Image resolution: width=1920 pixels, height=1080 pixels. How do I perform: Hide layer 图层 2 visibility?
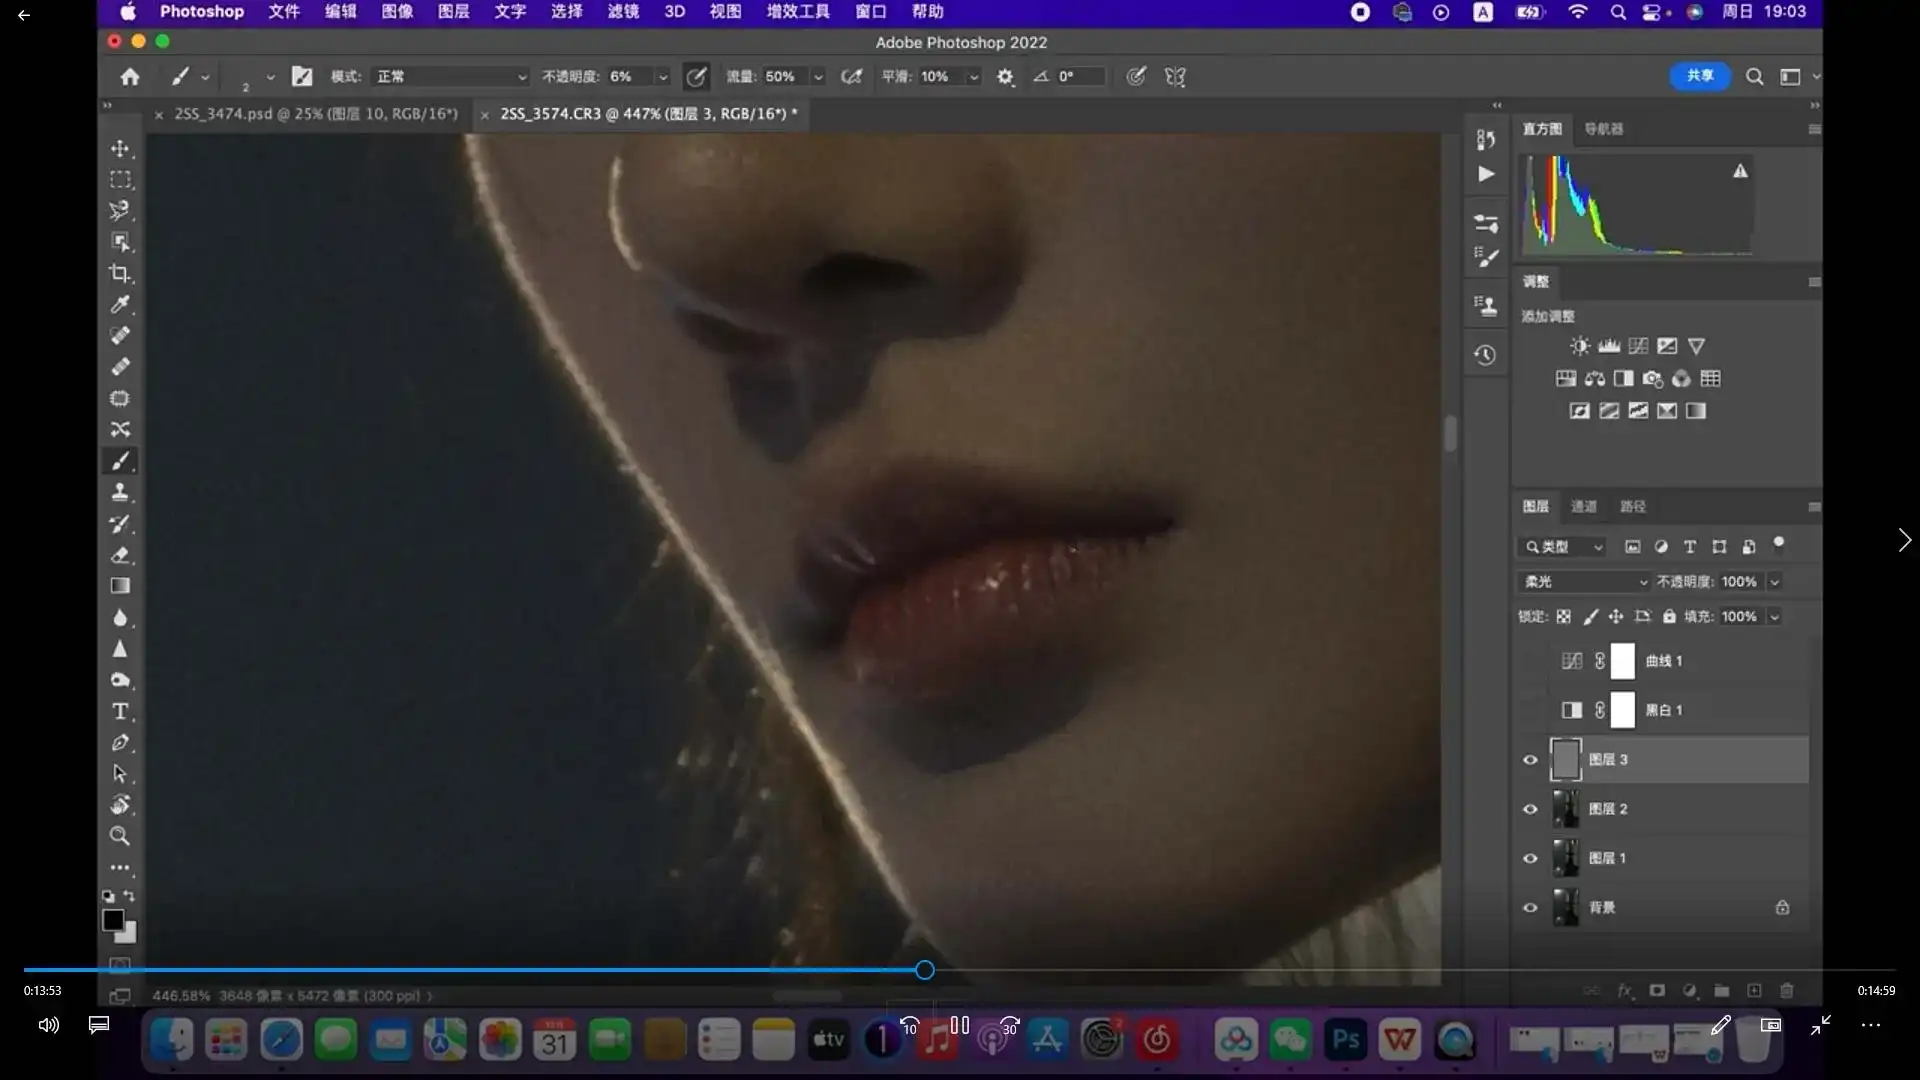point(1530,809)
